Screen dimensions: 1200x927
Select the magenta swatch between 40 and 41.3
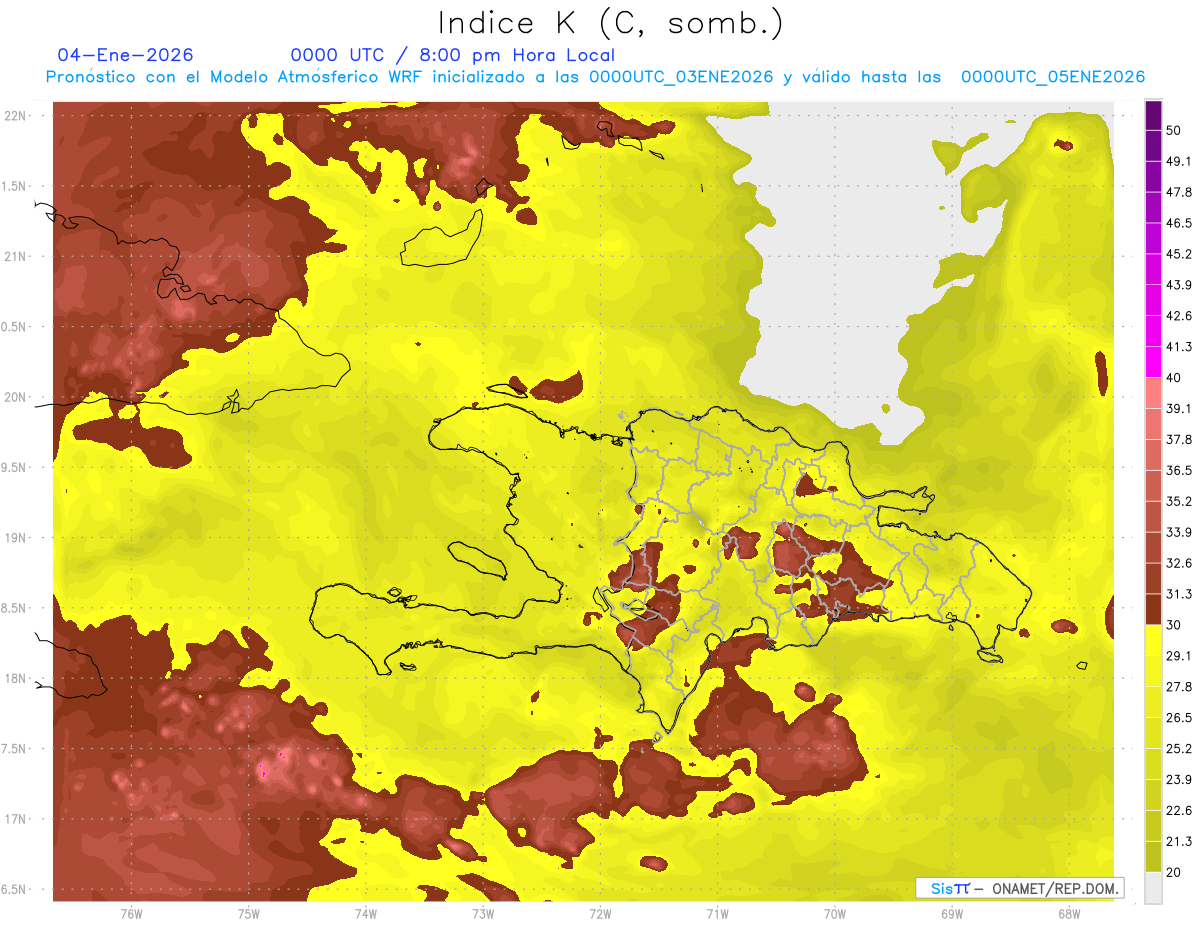coord(1154,362)
